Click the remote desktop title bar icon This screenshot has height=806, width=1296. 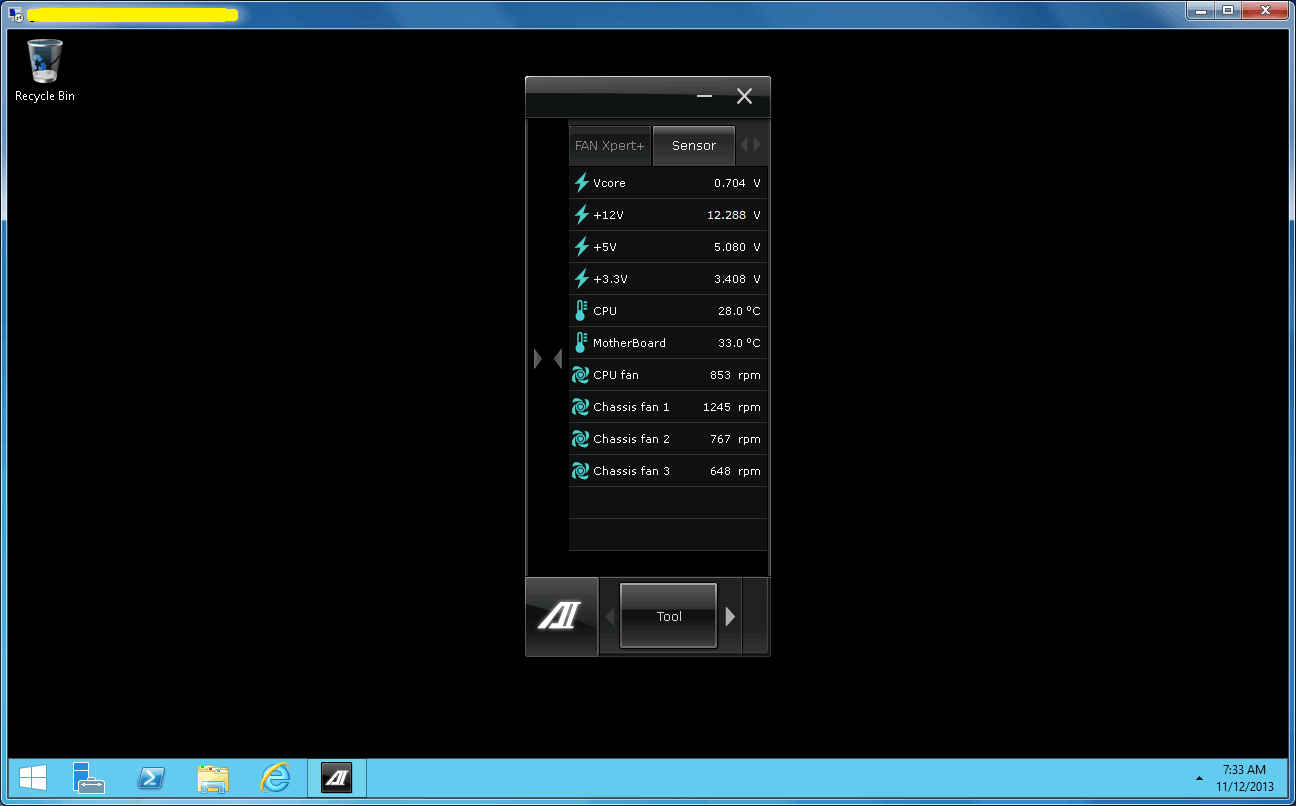pyautogui.click(x=16, y=14)
